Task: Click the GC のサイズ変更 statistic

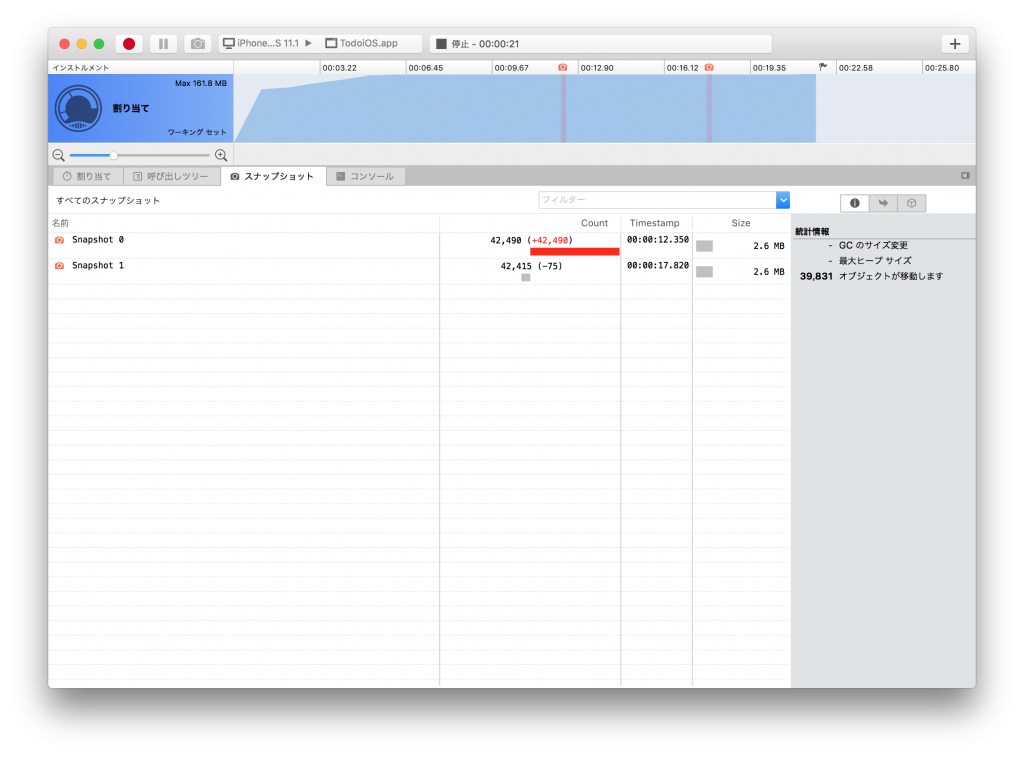Action: coord(873,246)
